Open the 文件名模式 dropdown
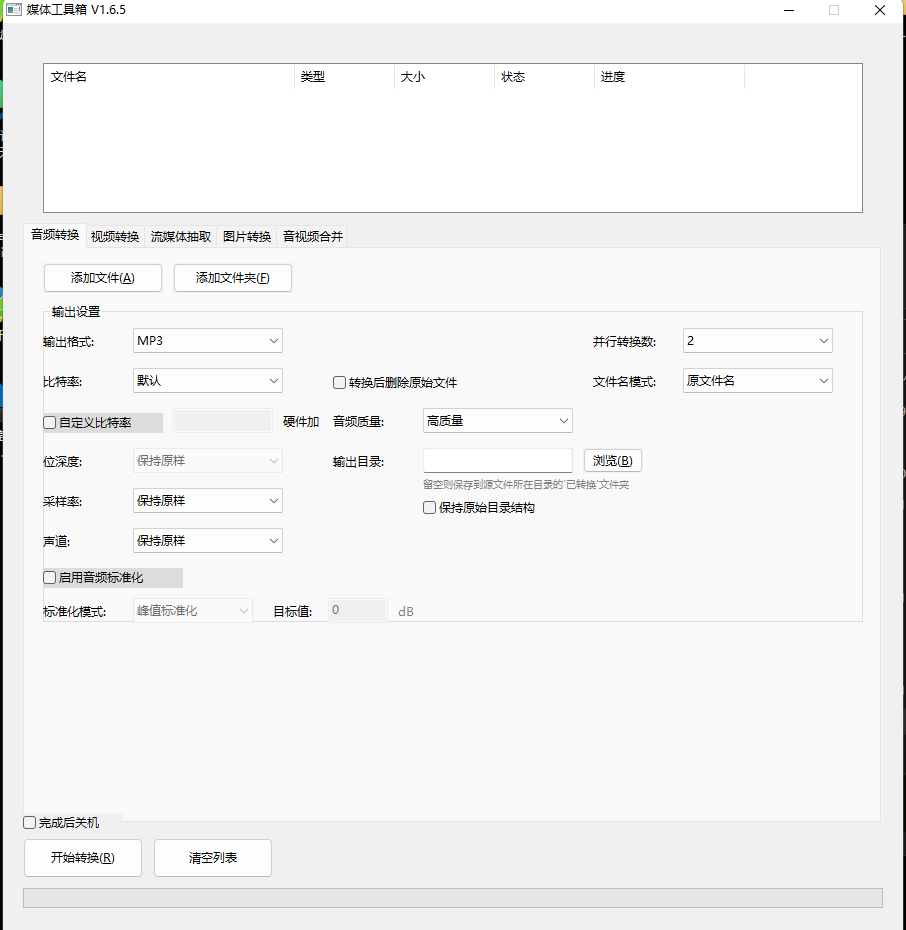The height and width of the screenshot is (930, 906). [758, 381]
